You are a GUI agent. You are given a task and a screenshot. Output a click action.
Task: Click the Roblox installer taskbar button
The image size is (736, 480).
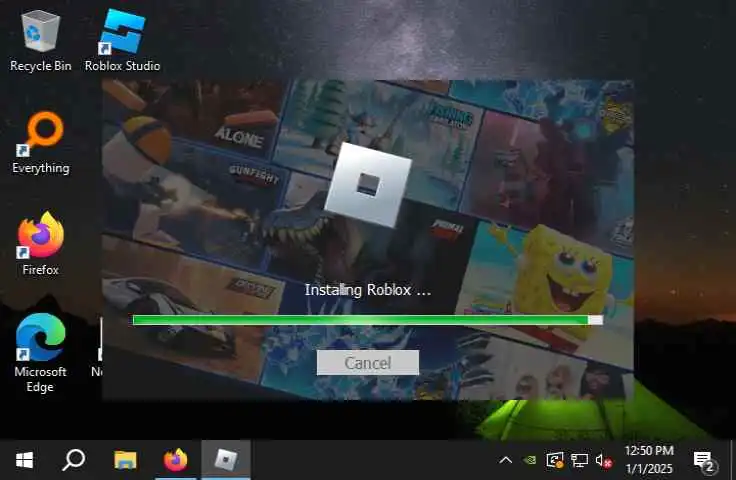point(226,460)
